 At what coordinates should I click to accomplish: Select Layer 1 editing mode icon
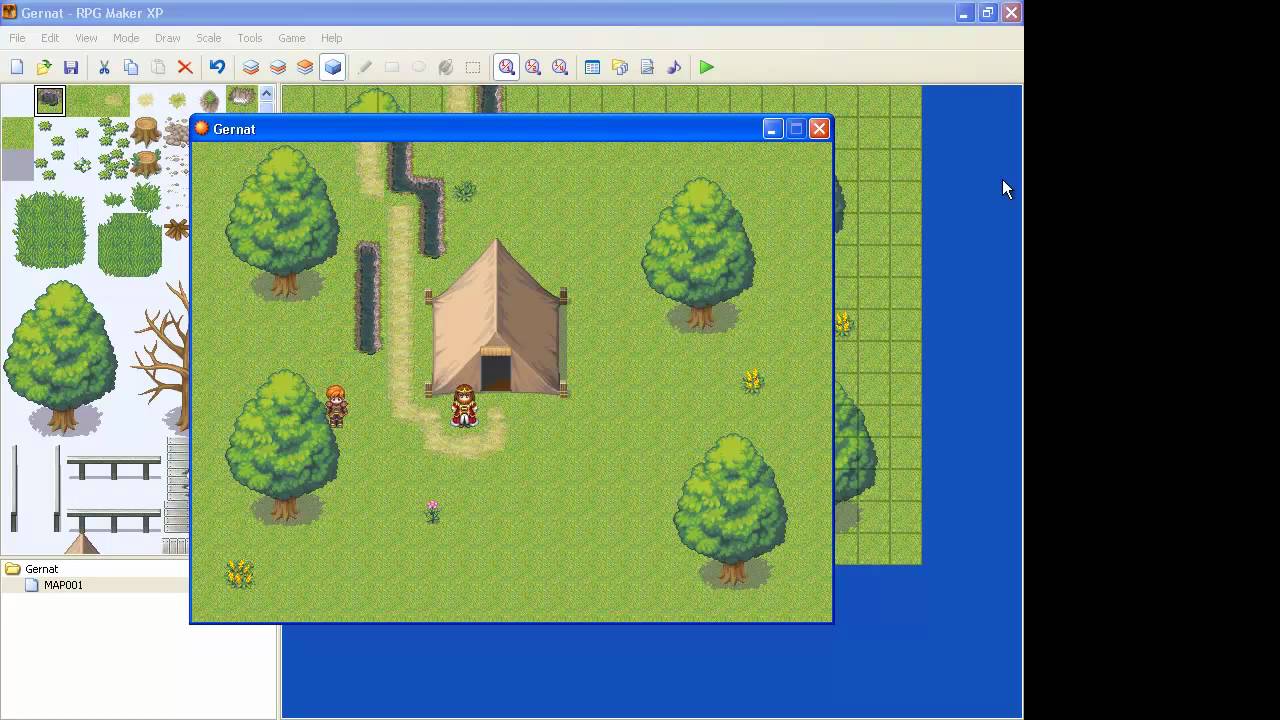251,67
